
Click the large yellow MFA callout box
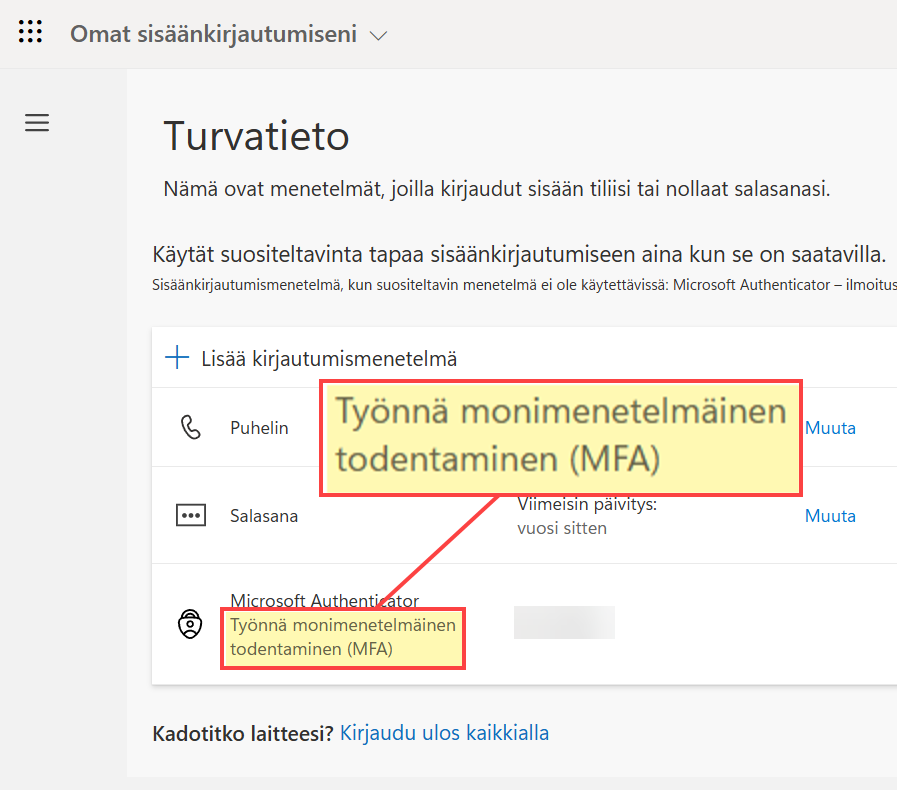click(560, 436)
